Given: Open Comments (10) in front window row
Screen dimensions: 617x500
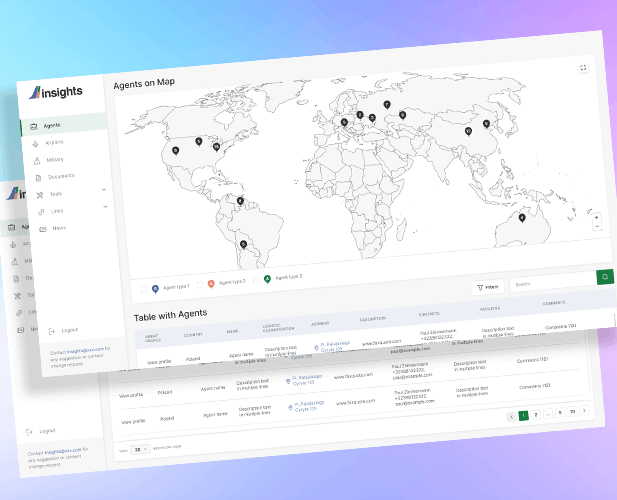Looking at the screenshot, I should 560,327.
